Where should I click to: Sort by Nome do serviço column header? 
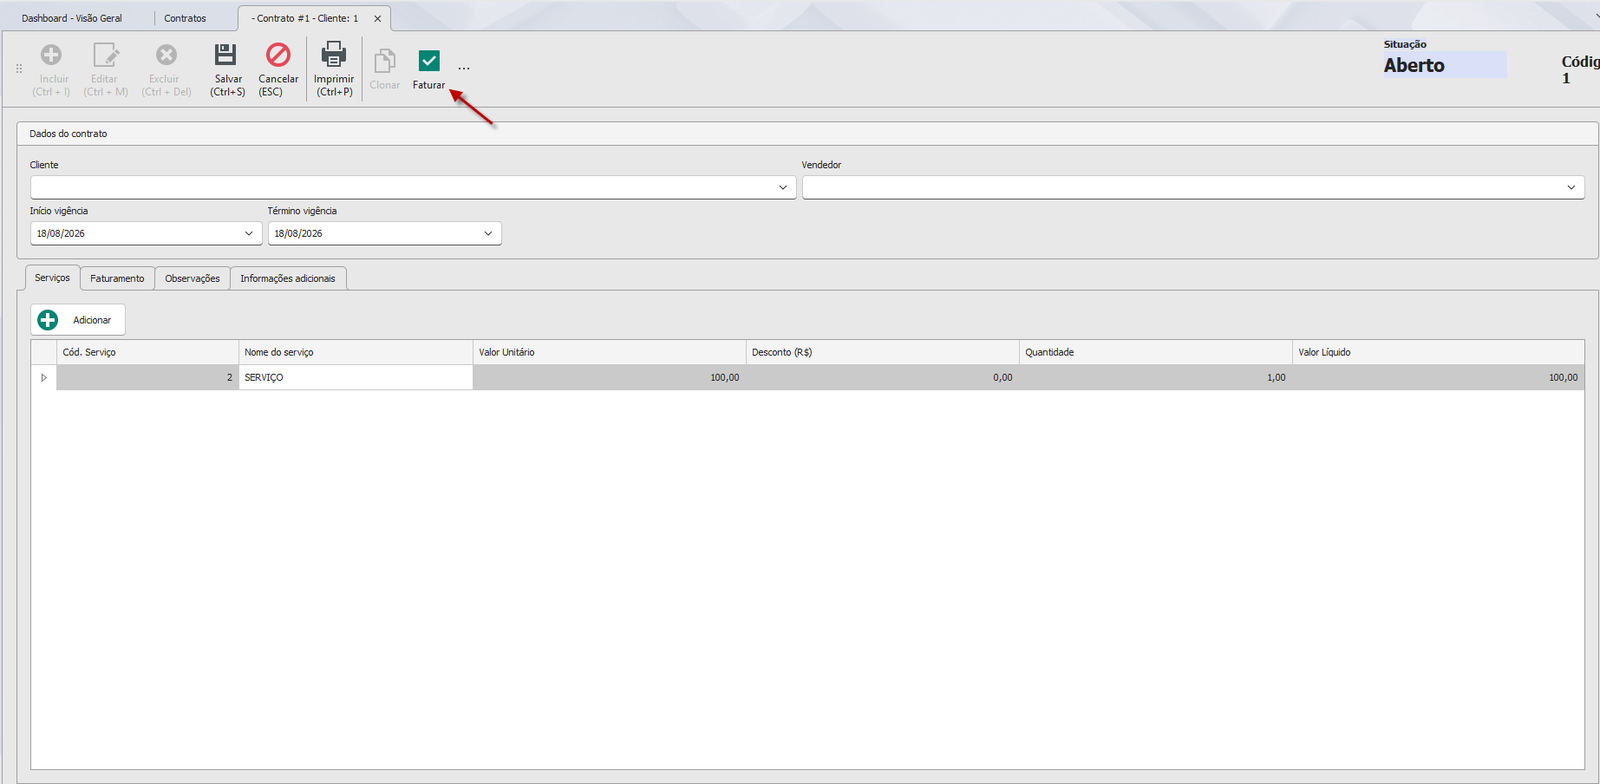click(x=355, y=352)
